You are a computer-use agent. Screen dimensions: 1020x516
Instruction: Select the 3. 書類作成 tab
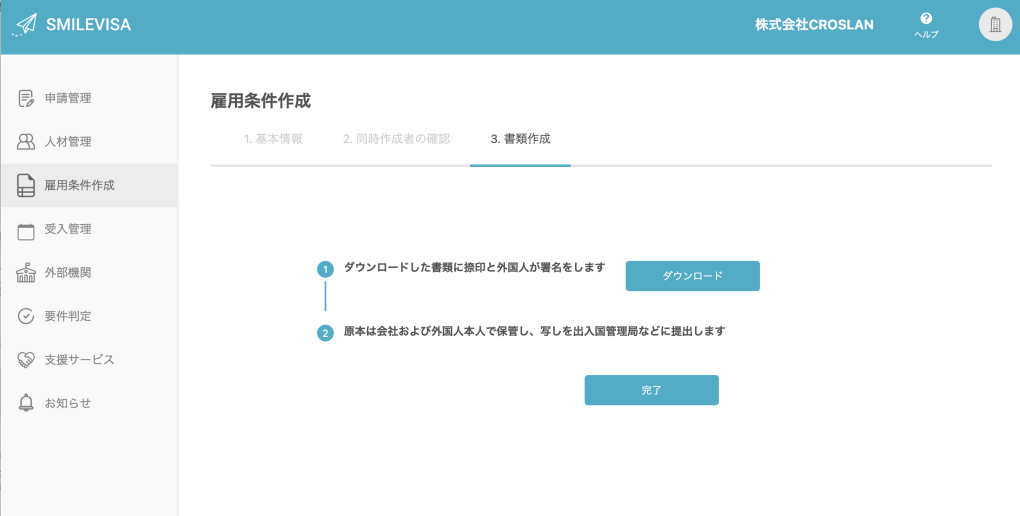click(x=520, y=139)
